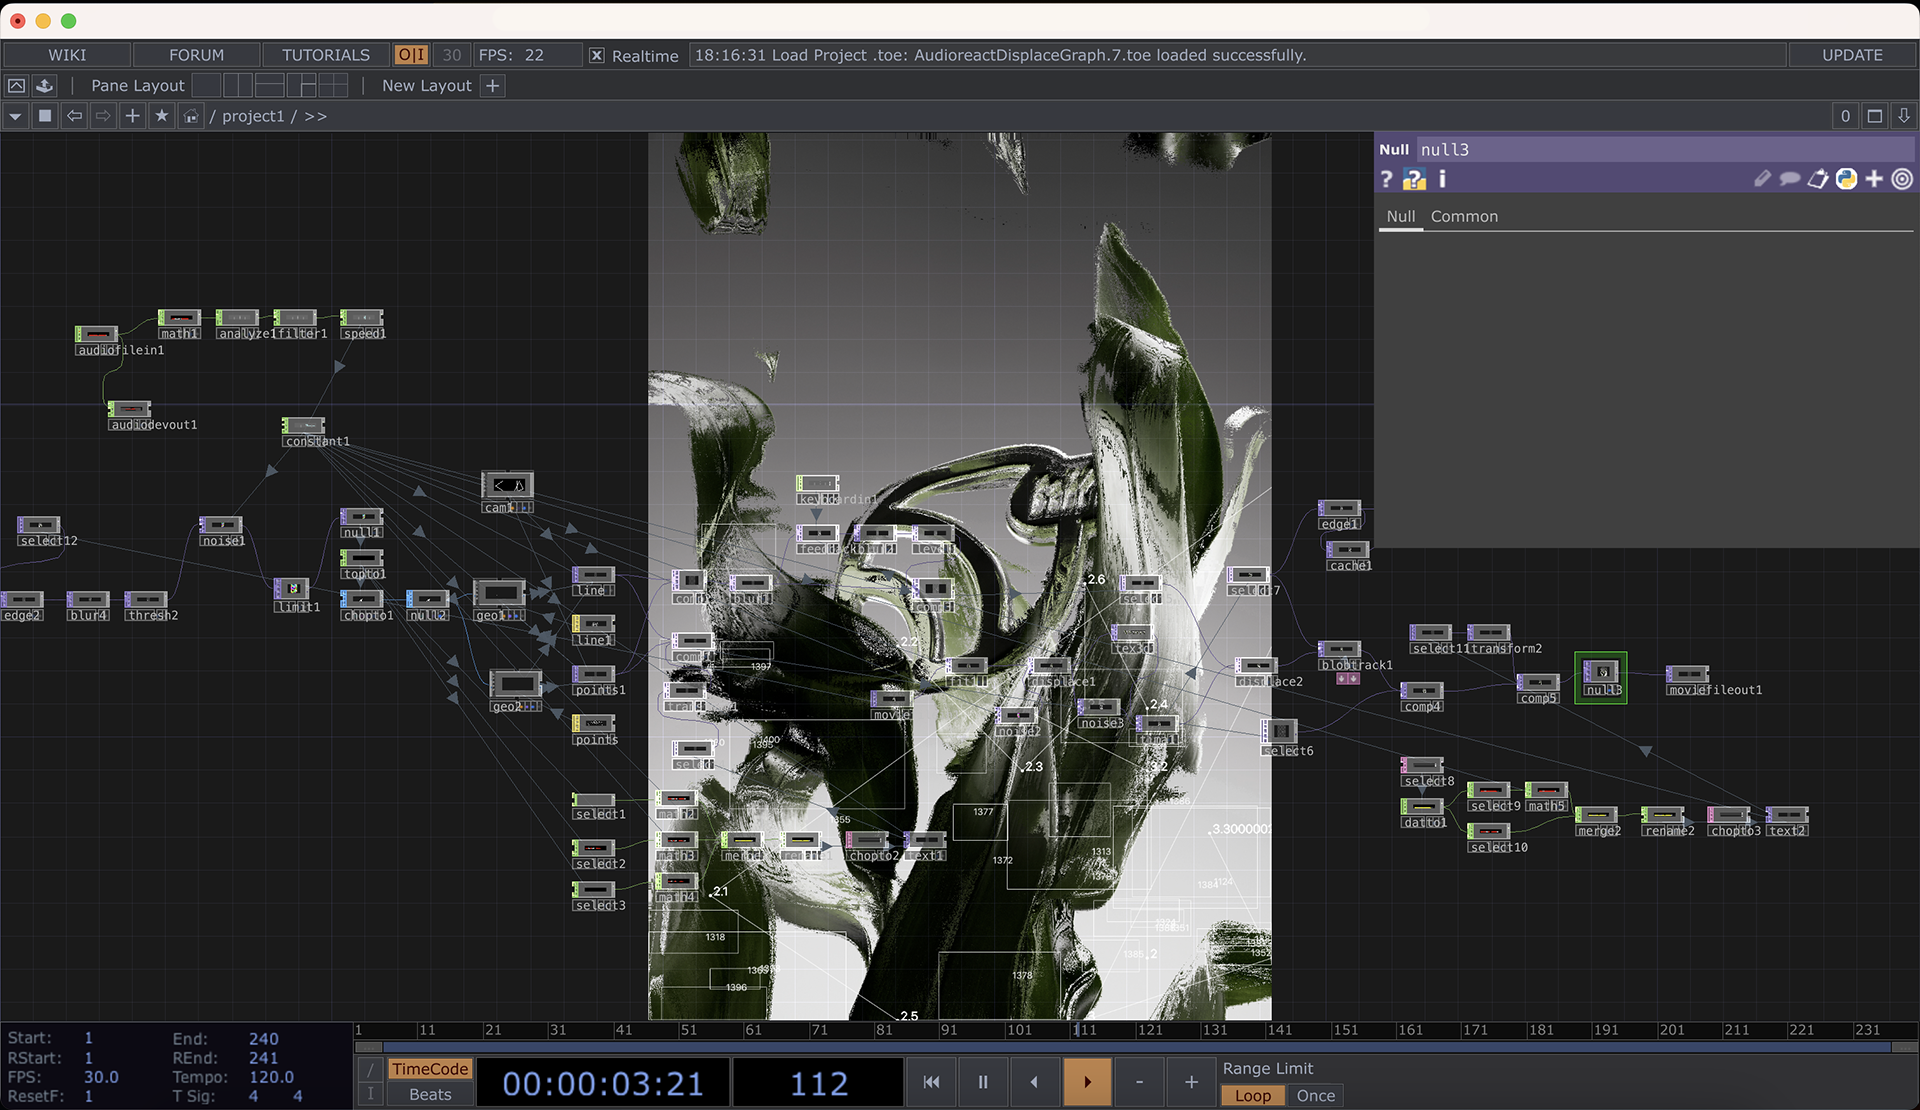Click the operator info 'i' icon
Image resolution: width=1920 pixels, height=1110 pixels.
click(x=1442, y=179)
